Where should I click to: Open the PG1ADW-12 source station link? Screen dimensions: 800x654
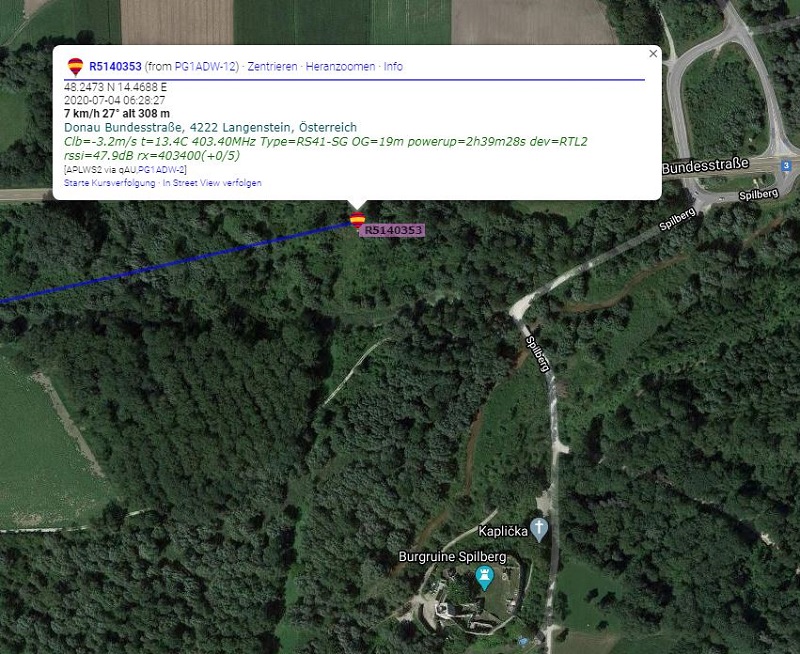click(205, 66)
